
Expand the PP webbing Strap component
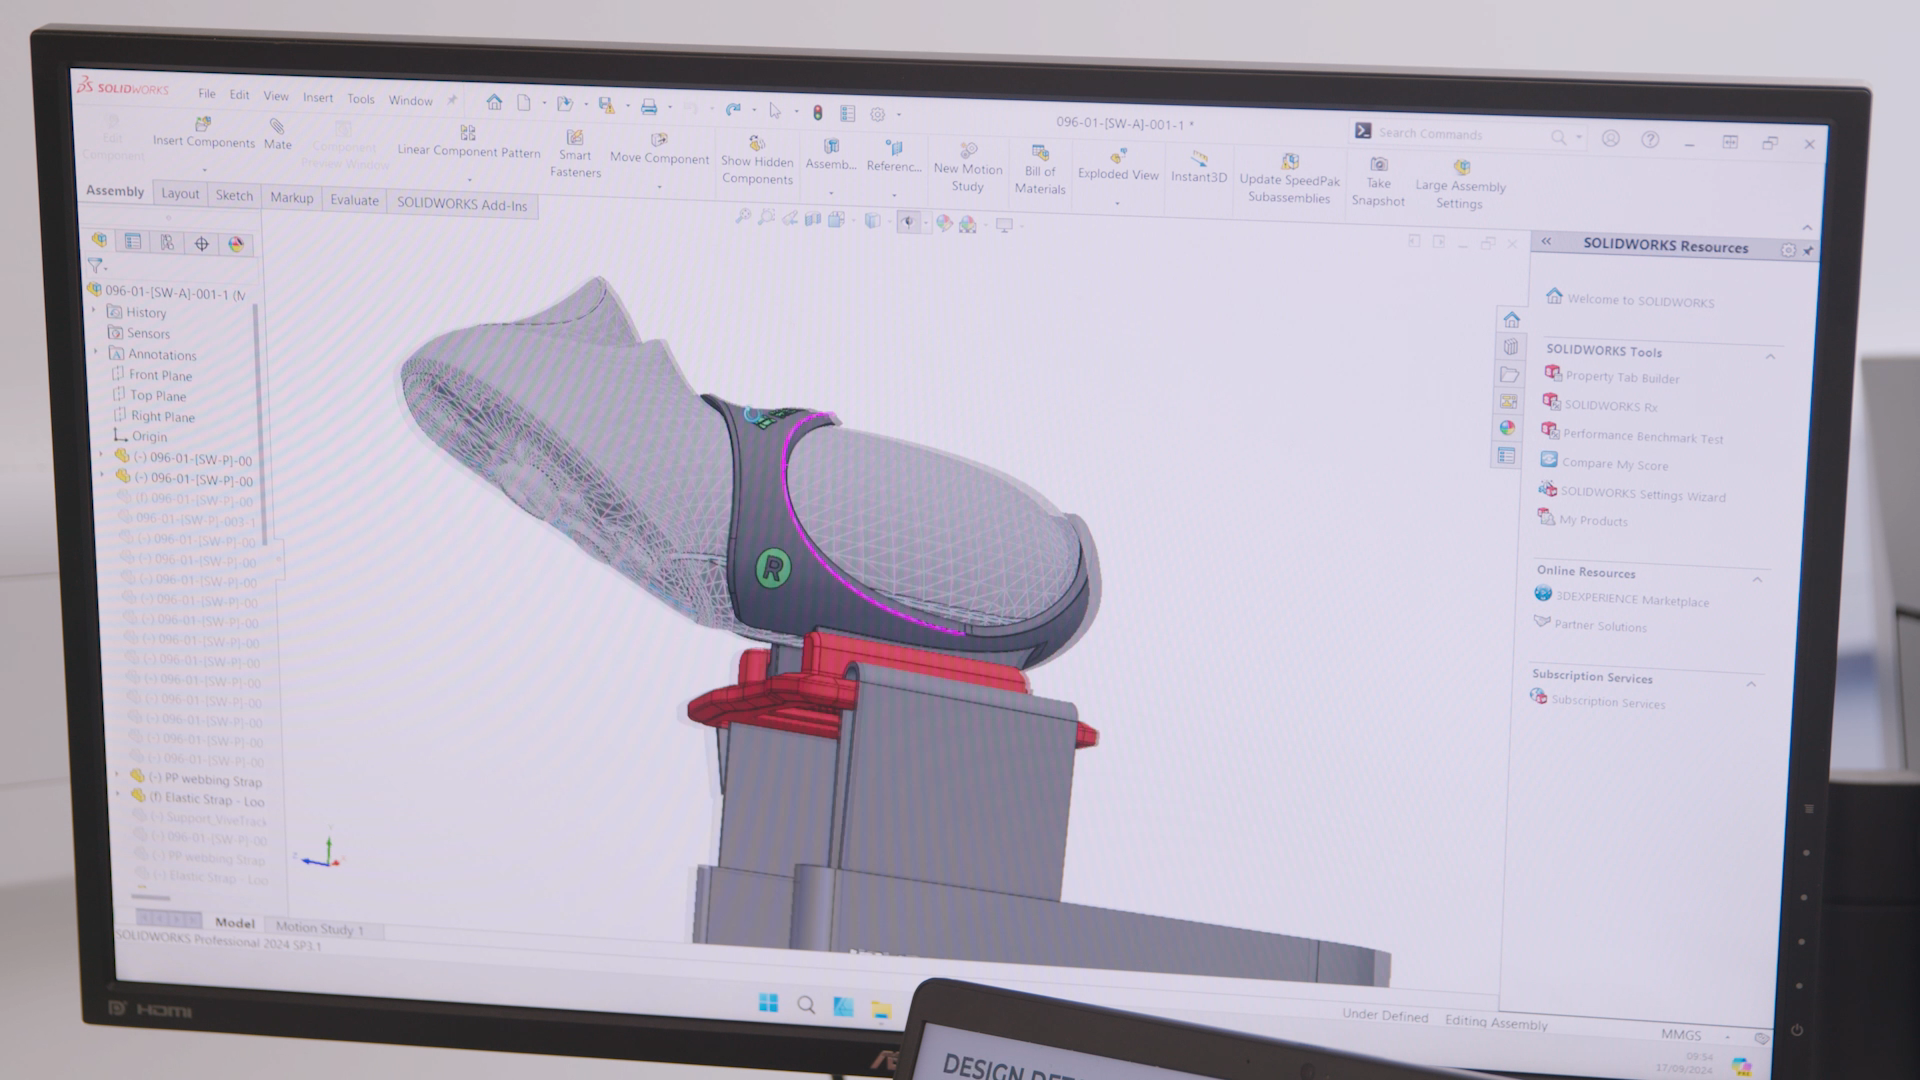point(117,775)
